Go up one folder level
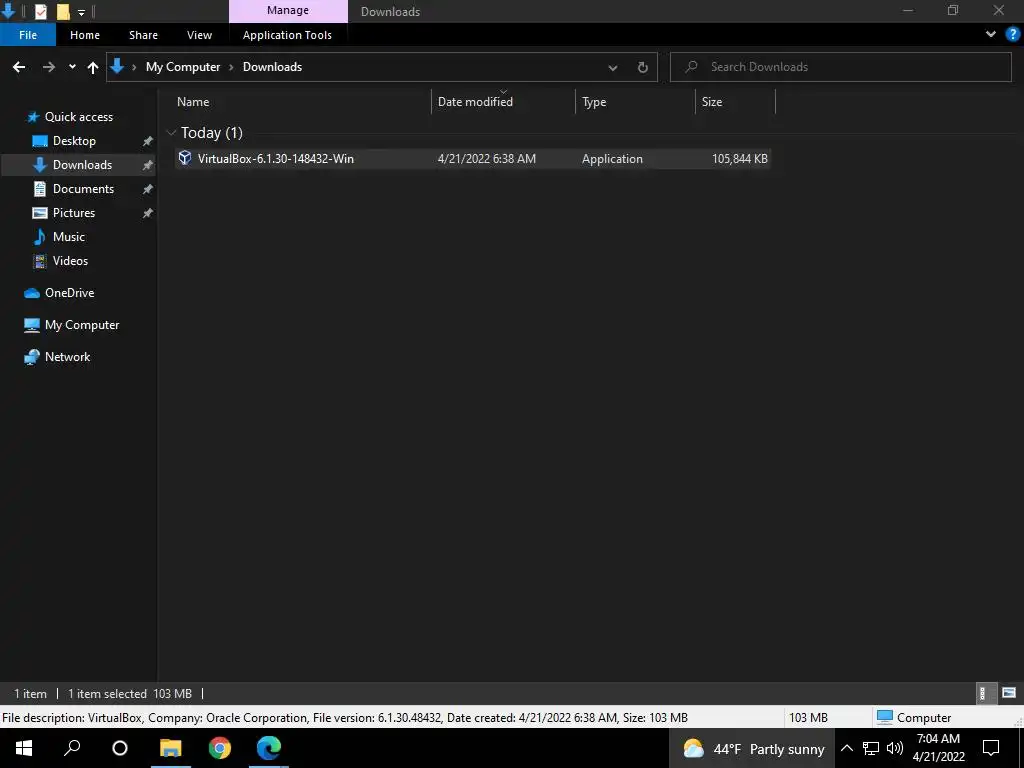Image resolution: width=1024 pixels, height=768 pixels. click(x=93, y=67)
